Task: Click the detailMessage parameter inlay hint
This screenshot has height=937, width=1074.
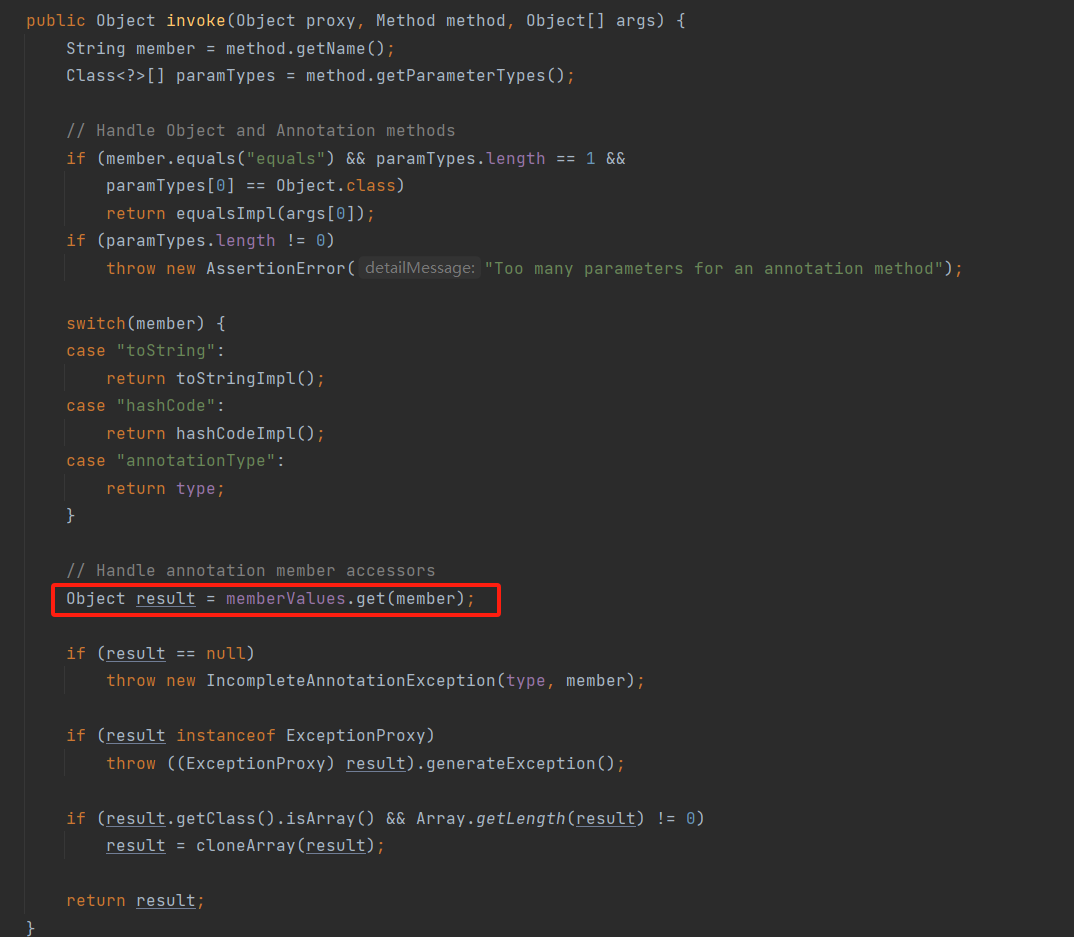Action: [419, 268]
